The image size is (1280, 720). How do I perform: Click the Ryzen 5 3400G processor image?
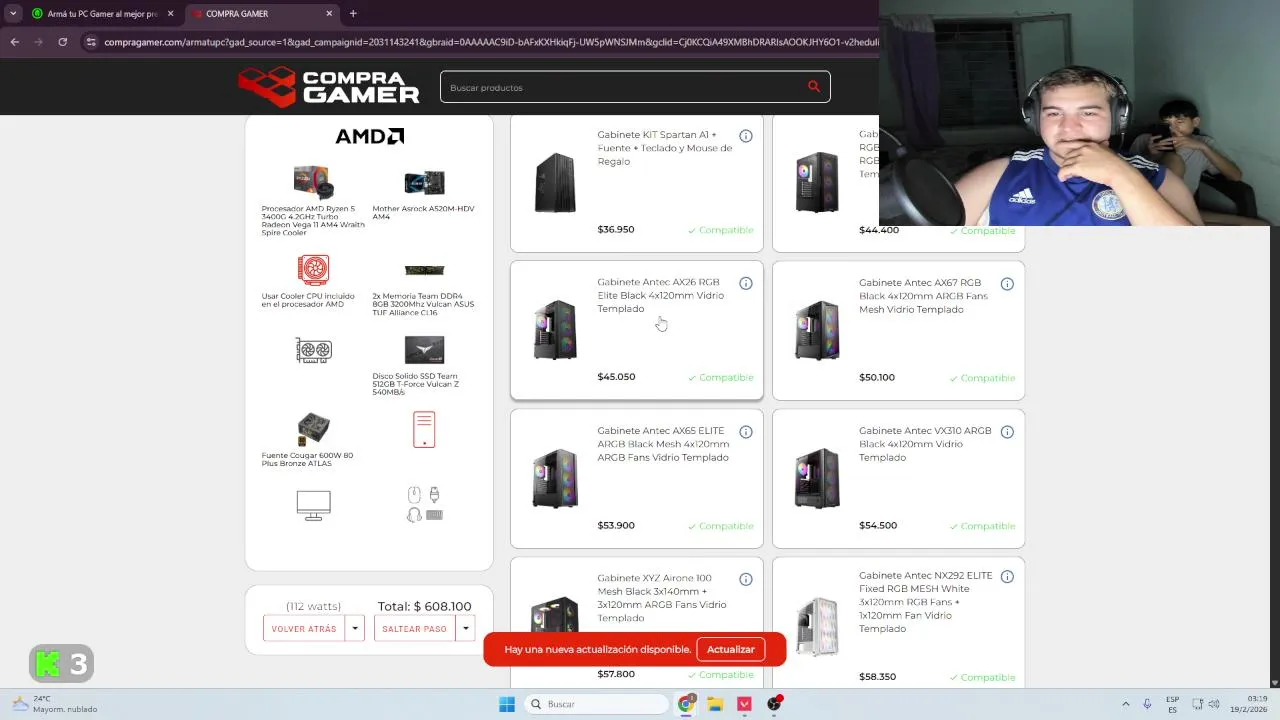pyautogui.click(x=313, y=183)
